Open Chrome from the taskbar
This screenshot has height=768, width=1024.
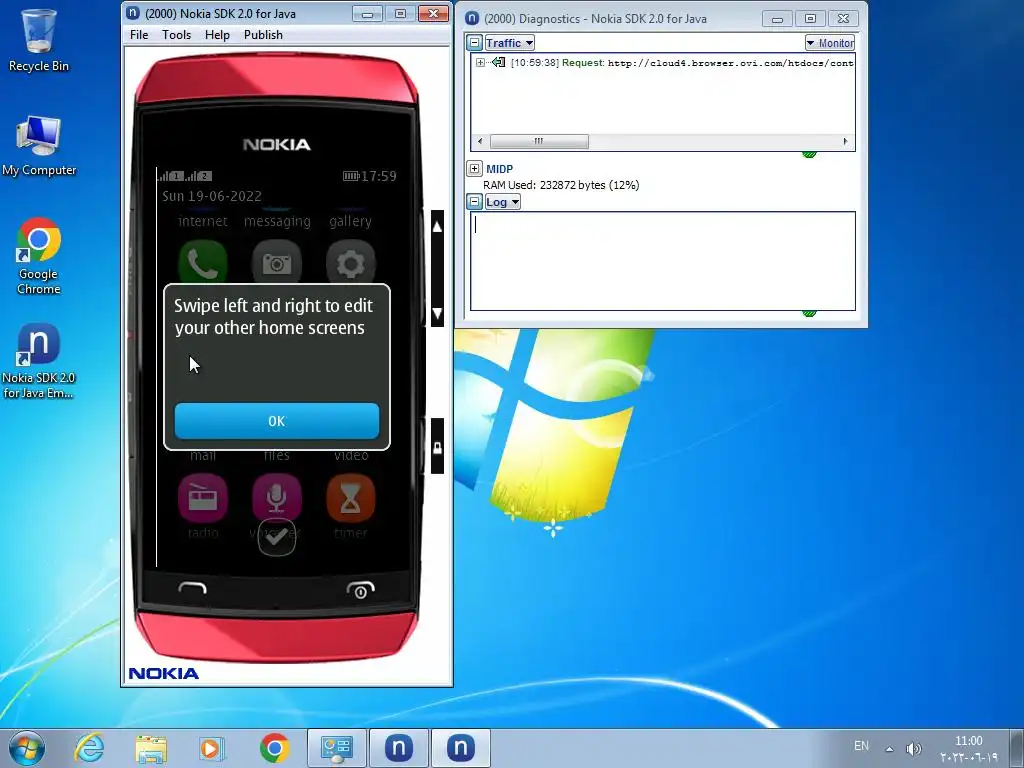point(274,748)
